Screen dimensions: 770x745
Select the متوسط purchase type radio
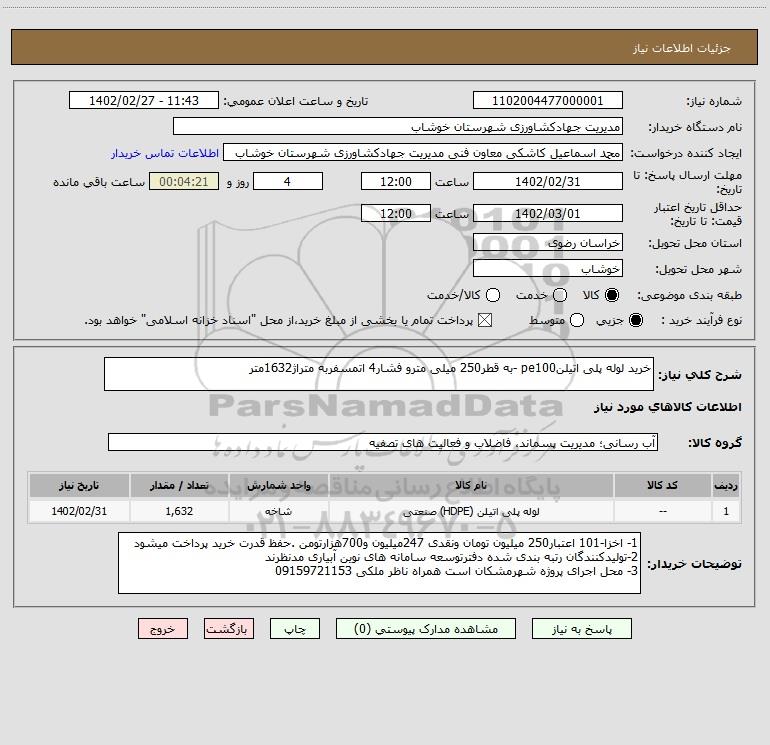(577, 320)
